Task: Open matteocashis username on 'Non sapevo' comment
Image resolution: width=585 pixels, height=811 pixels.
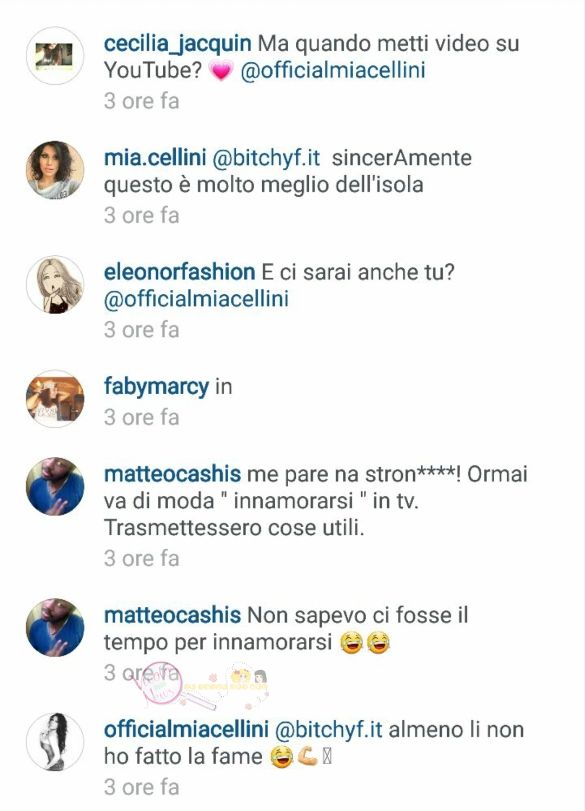Action: 172,615
